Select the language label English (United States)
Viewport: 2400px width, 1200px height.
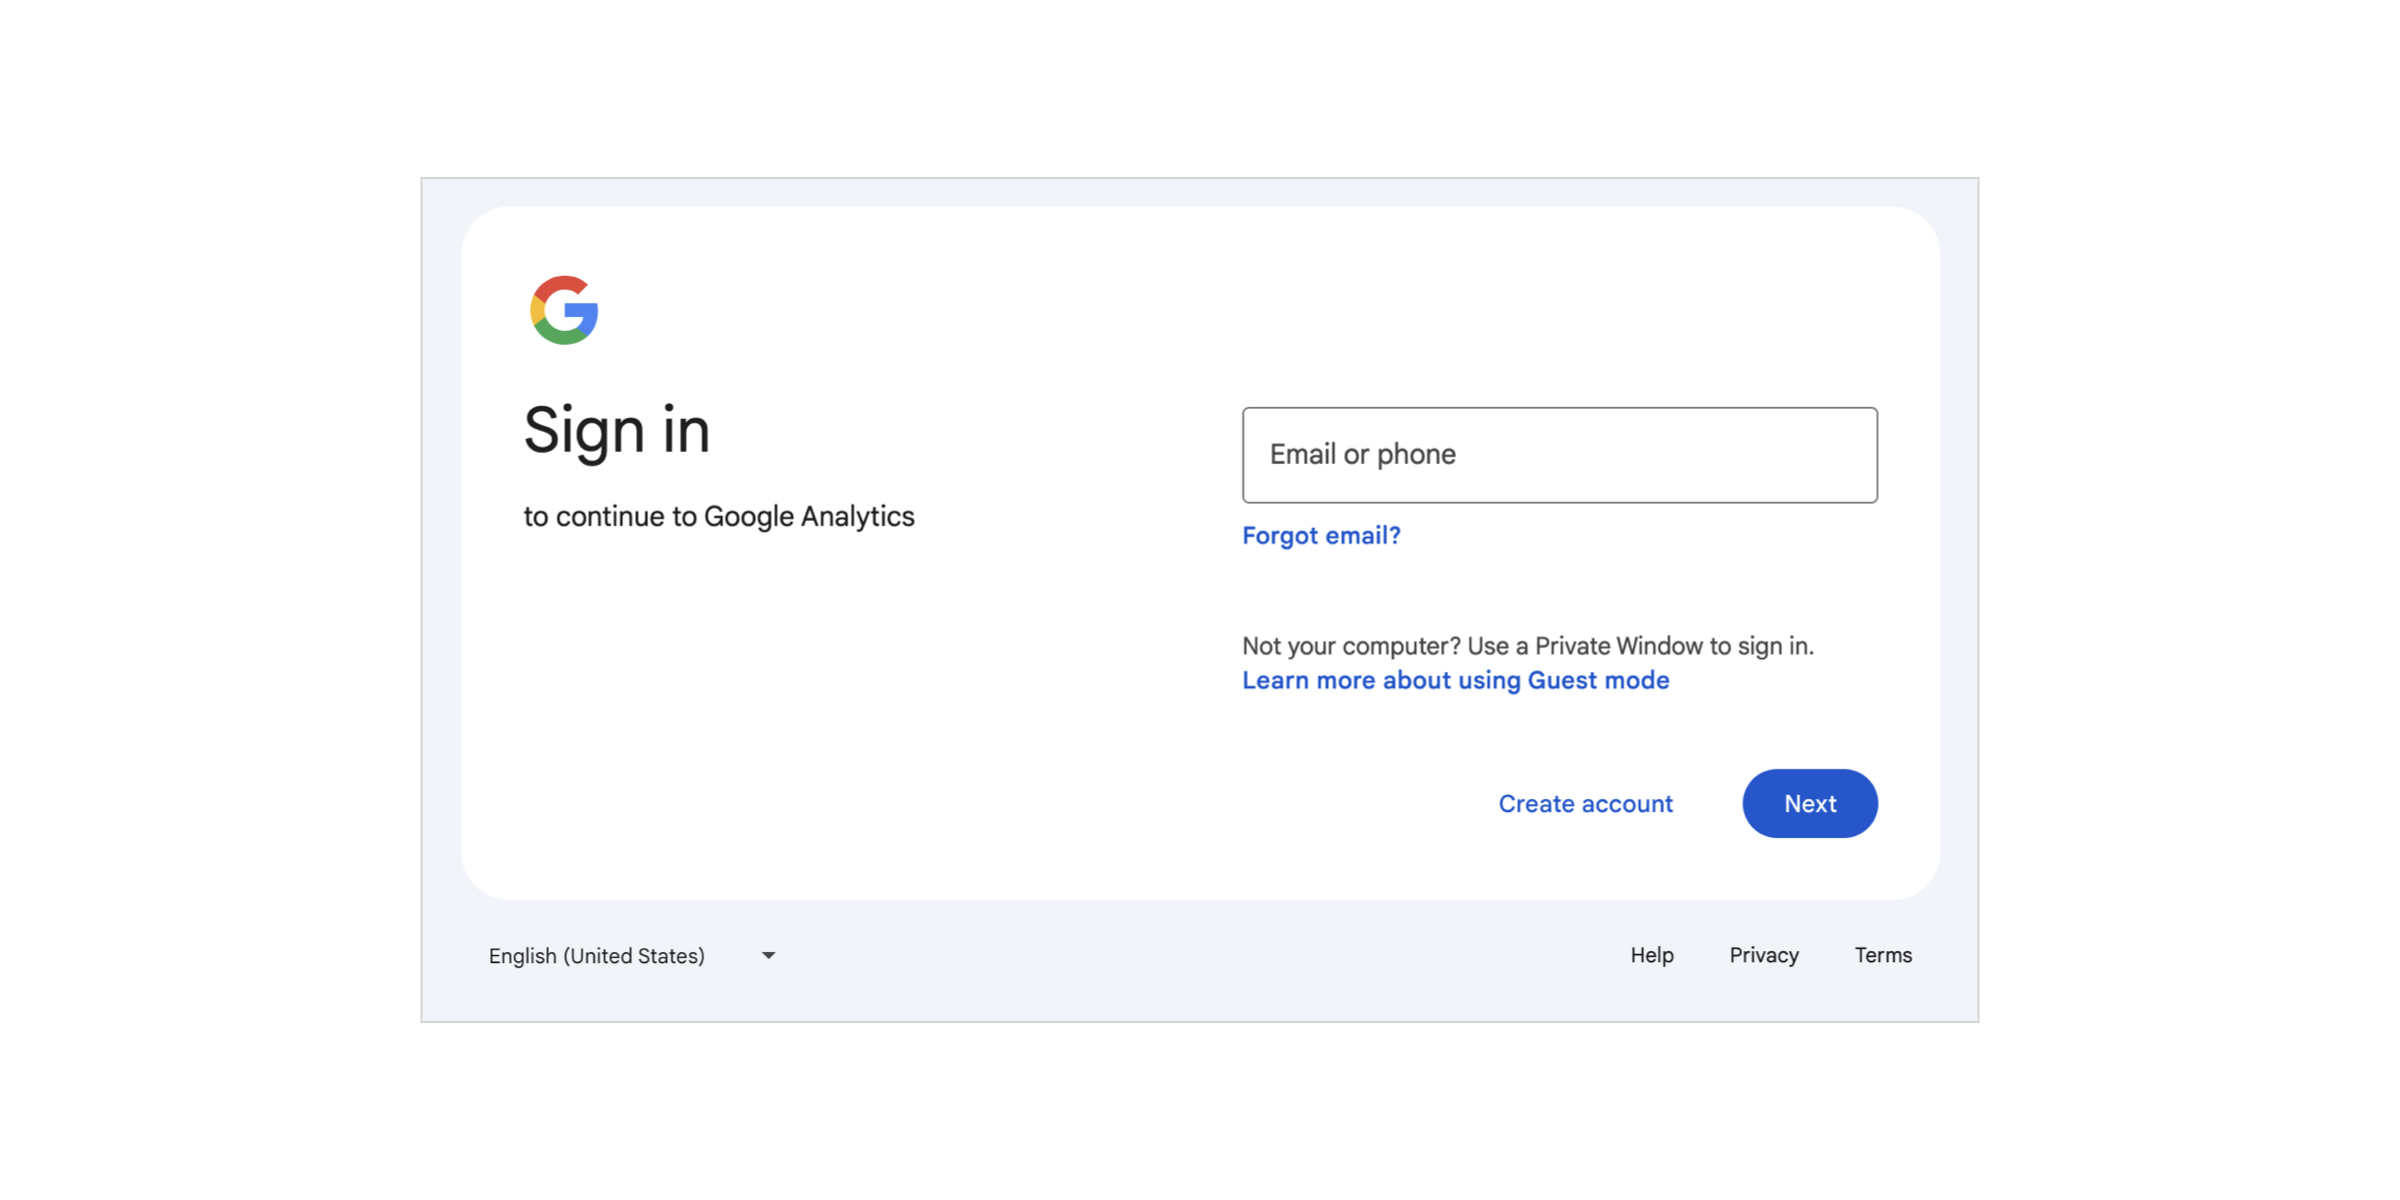point(597,956)
